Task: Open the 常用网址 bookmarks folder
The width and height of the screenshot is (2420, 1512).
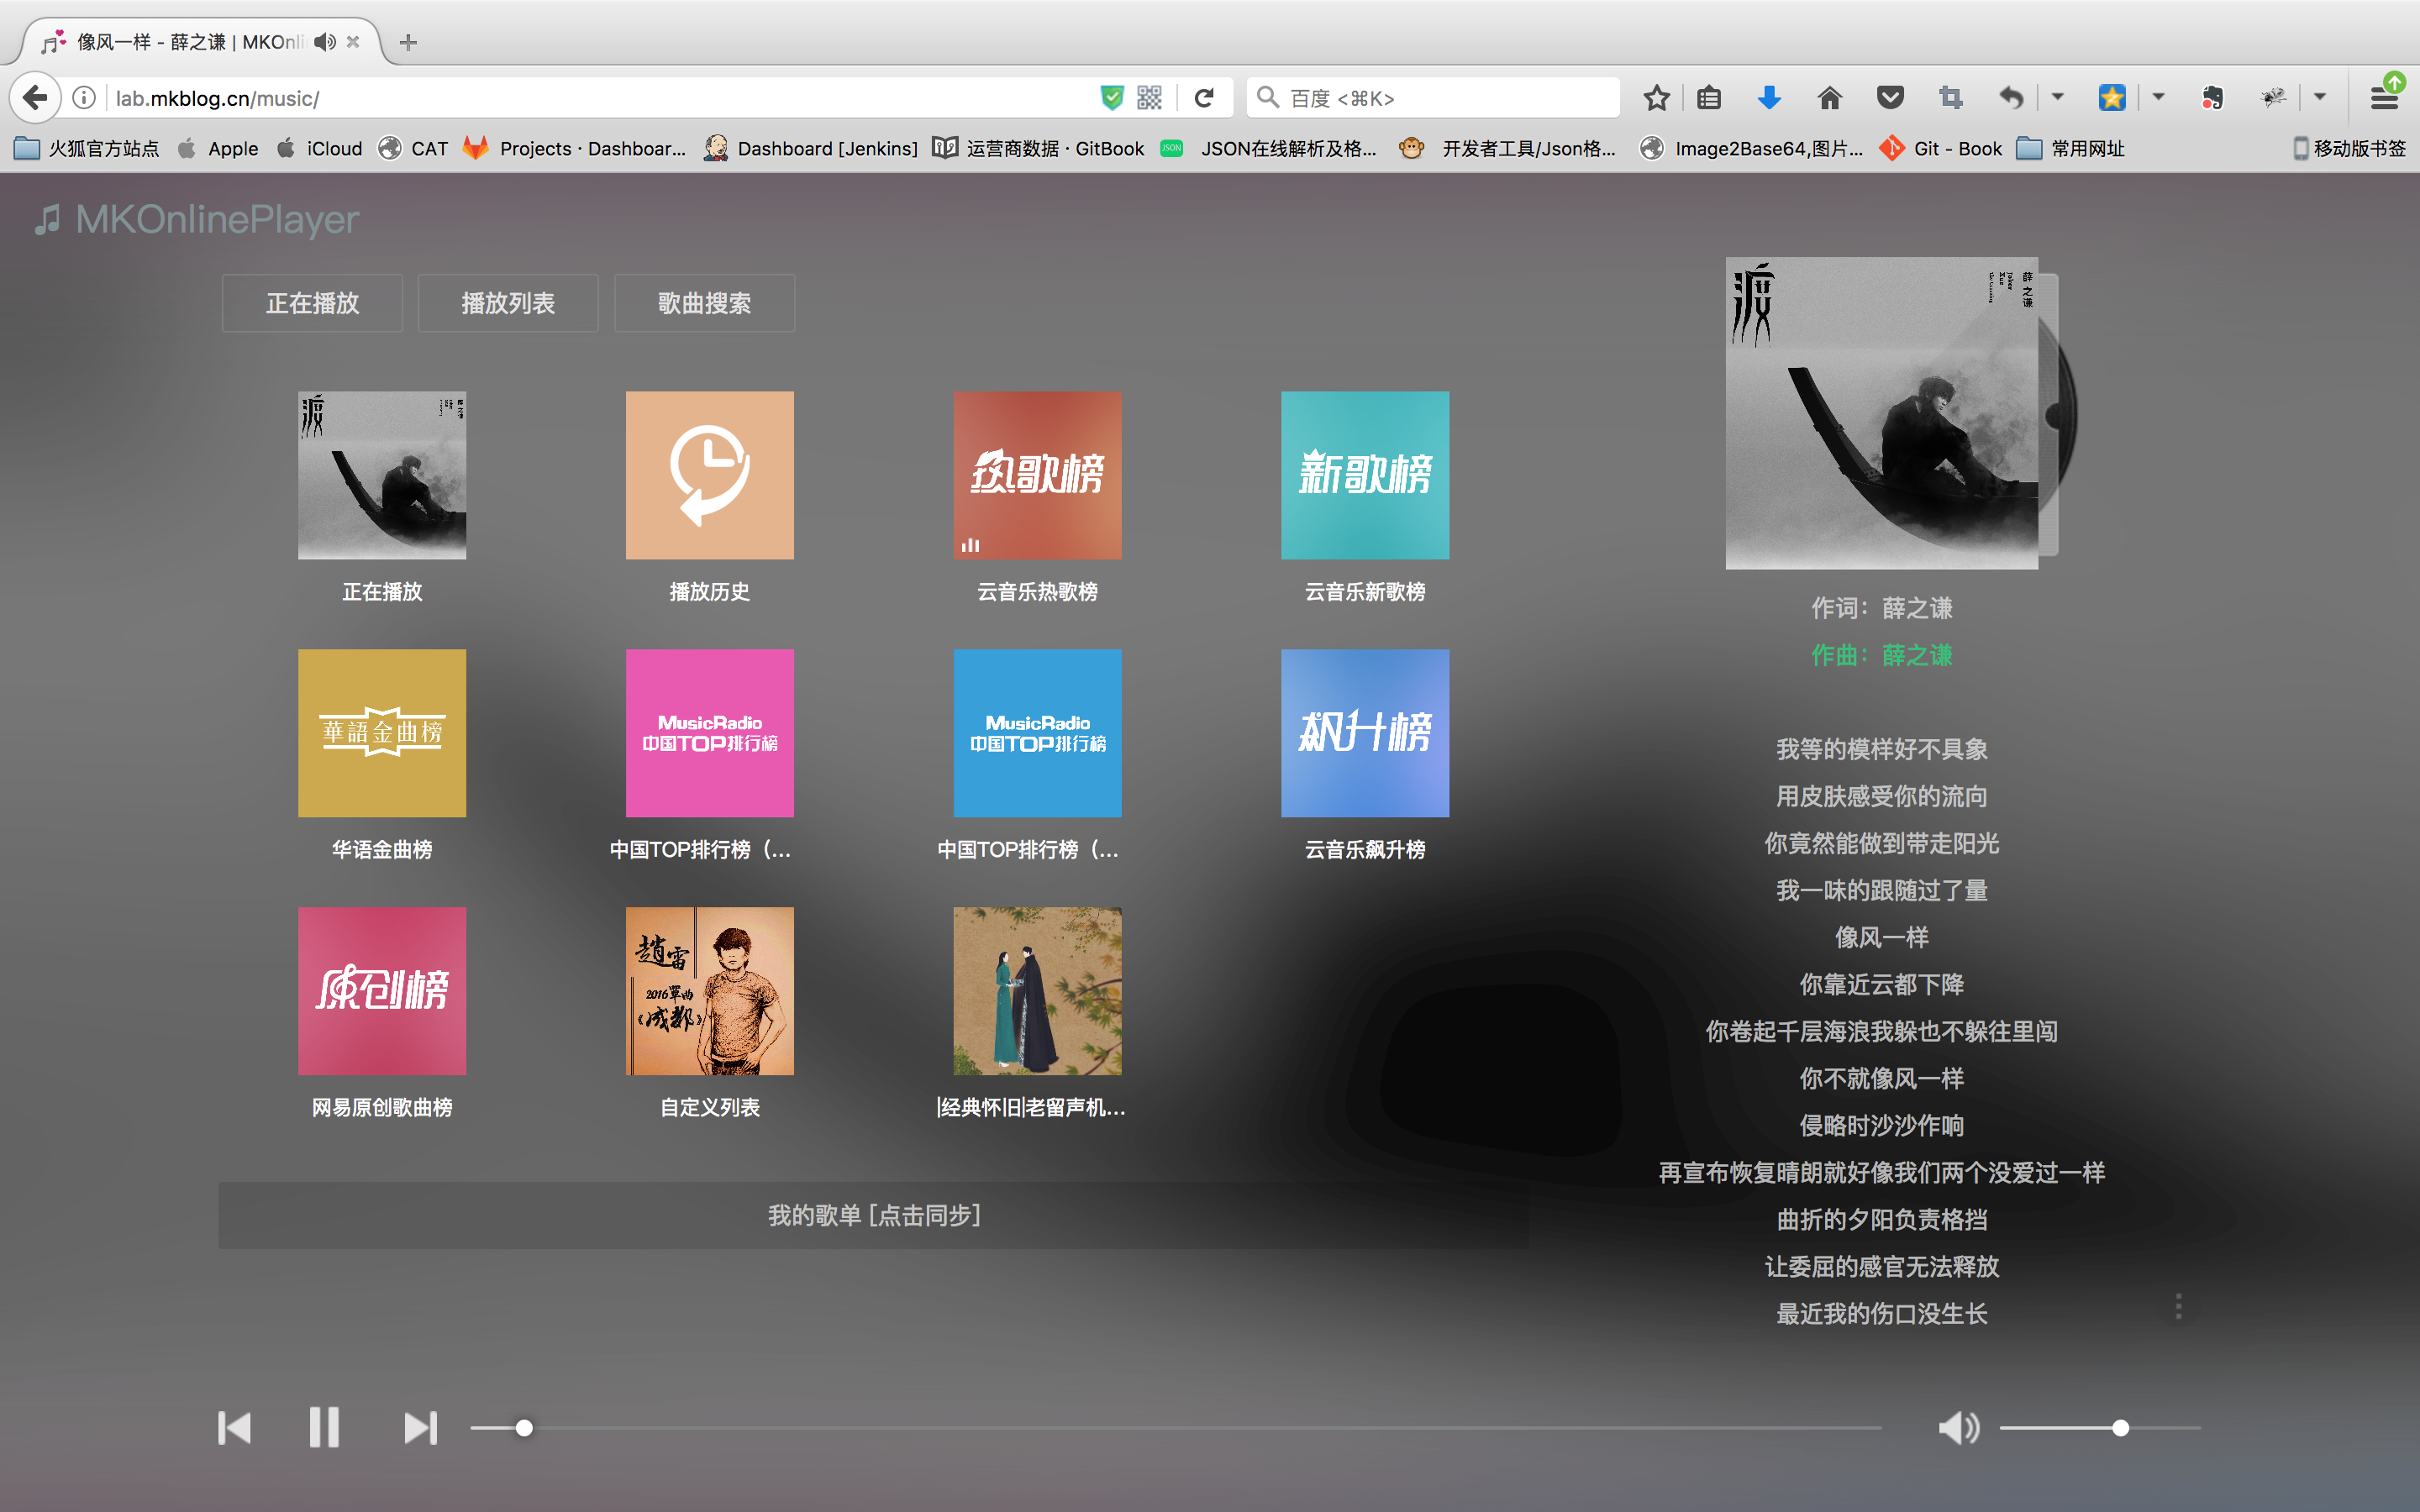Action: 2071,149
